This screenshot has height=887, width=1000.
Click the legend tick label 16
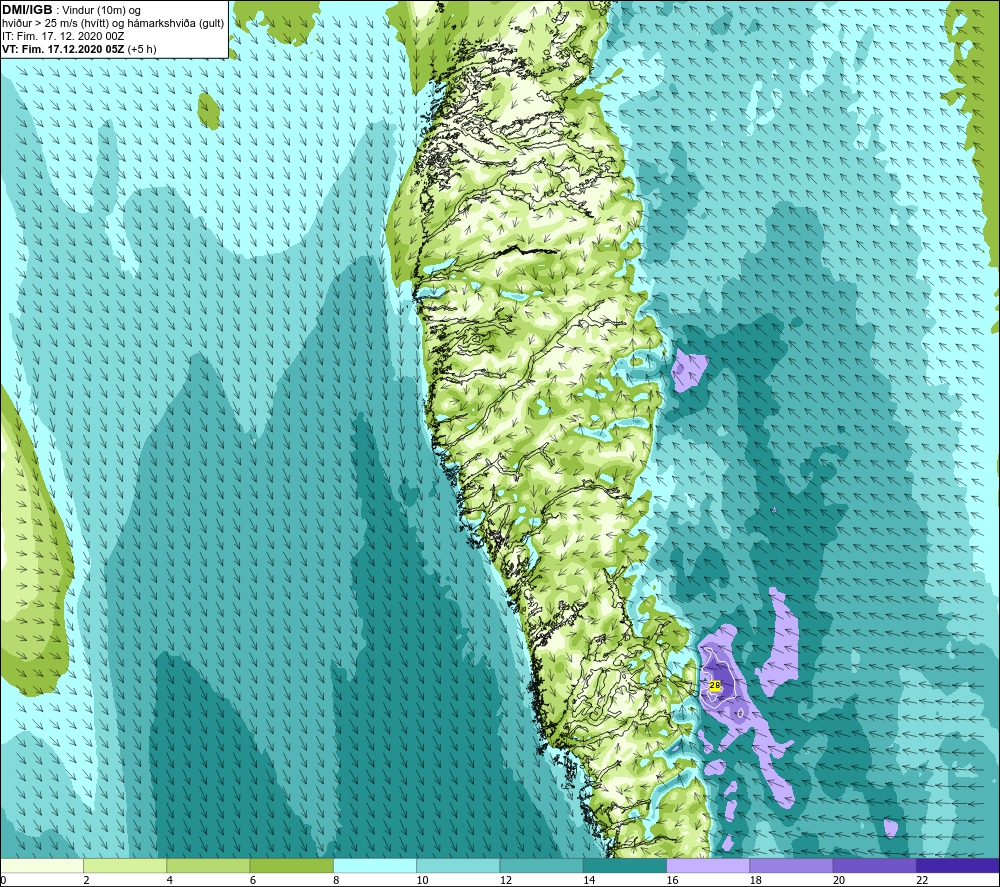[x=672, y=880]
